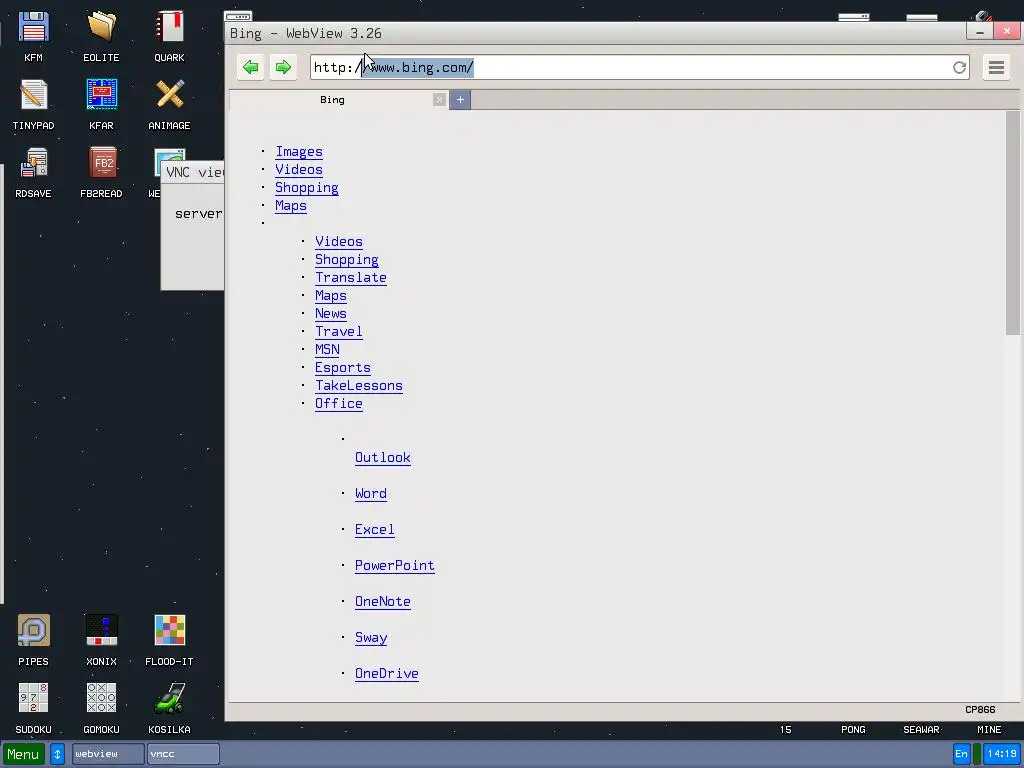Launch the FB2READ reader icon
Viewport: 1024px width, 768px height.
click(x=101, y=173)
